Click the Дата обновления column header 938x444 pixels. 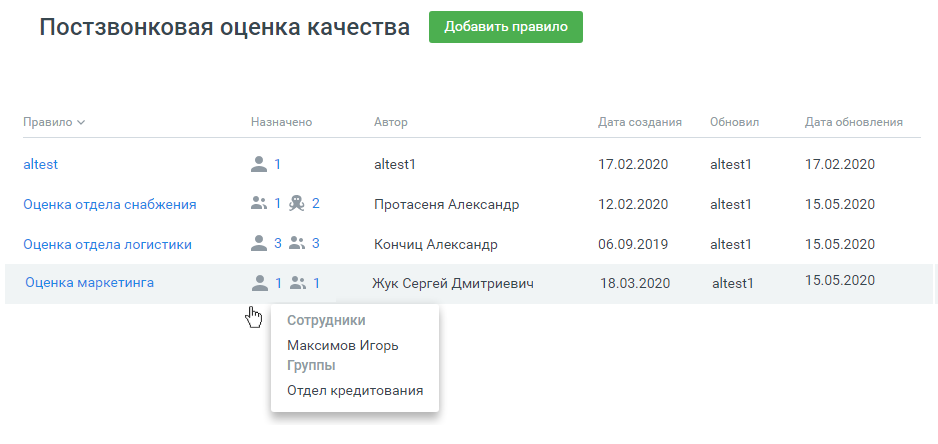854,122
